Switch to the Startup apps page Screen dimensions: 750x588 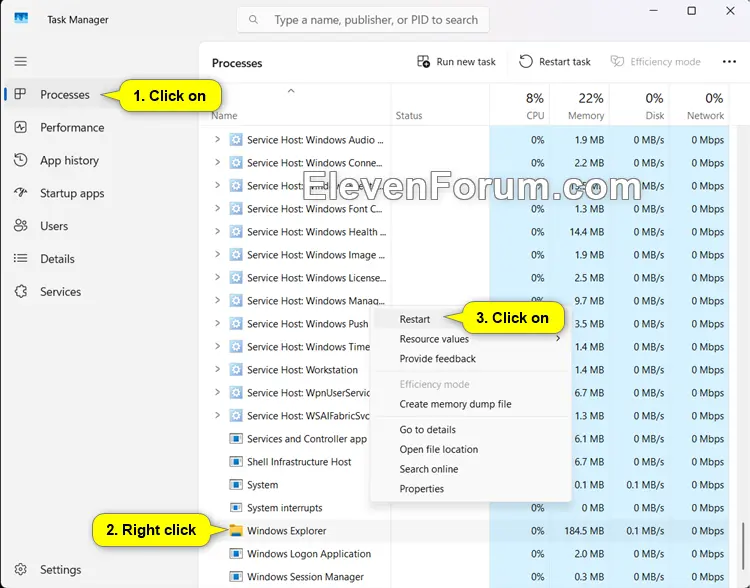pyautogui.click(x=72, y=193)
